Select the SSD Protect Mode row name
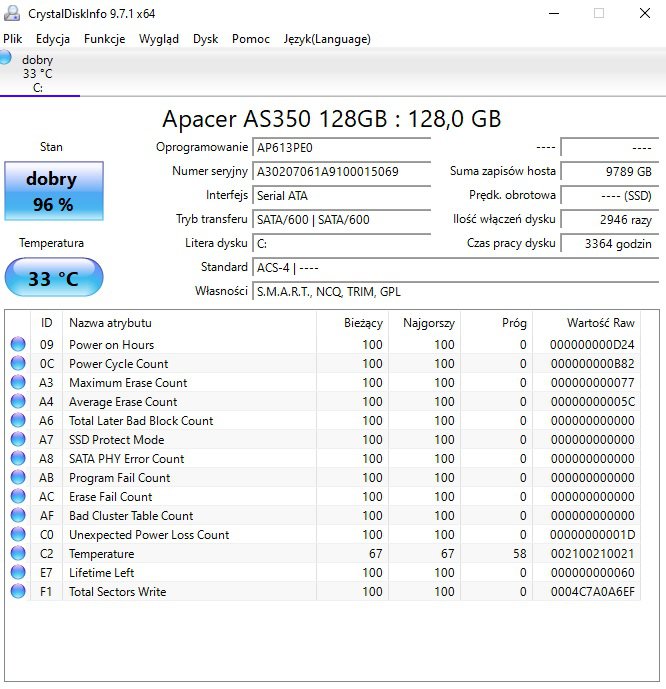 pyautogui.click(x=116, y=439)
